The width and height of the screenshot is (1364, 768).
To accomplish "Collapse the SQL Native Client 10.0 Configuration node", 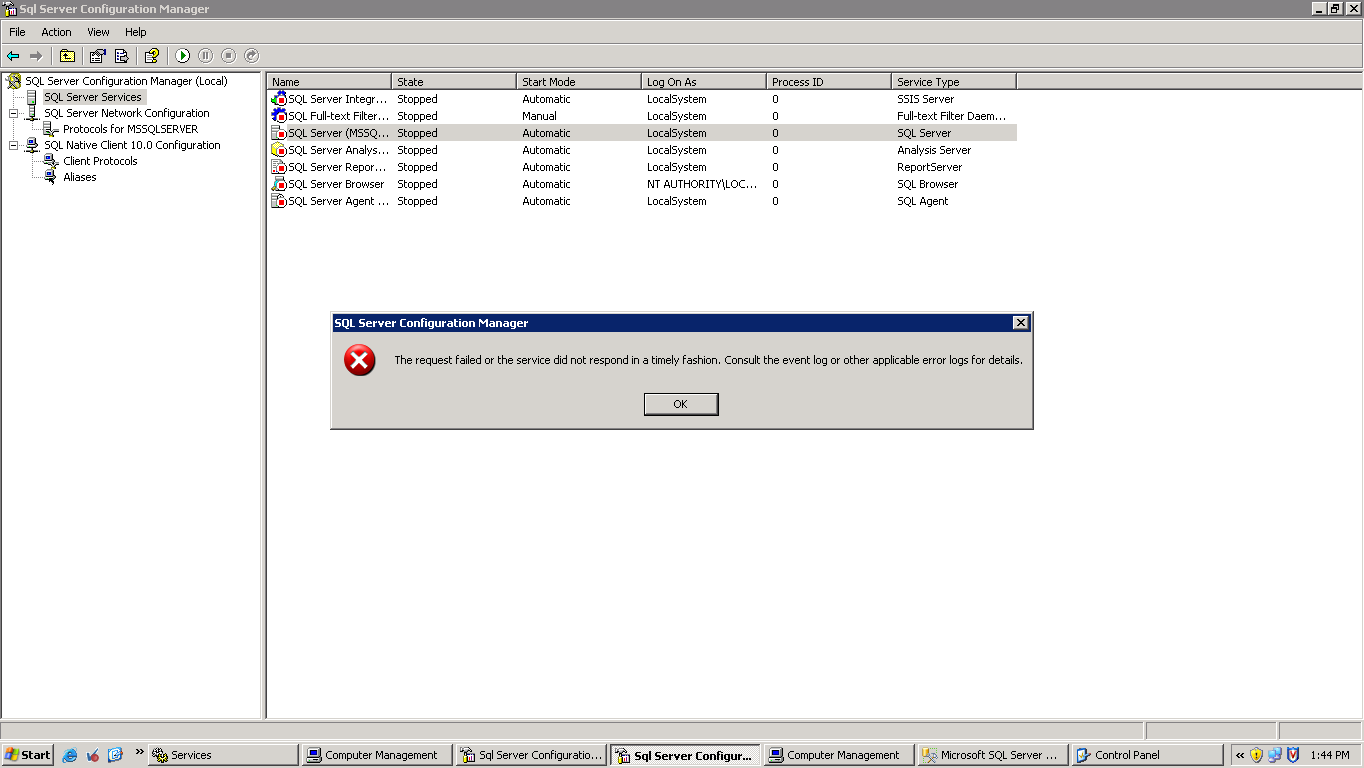I will click(14, 145).
